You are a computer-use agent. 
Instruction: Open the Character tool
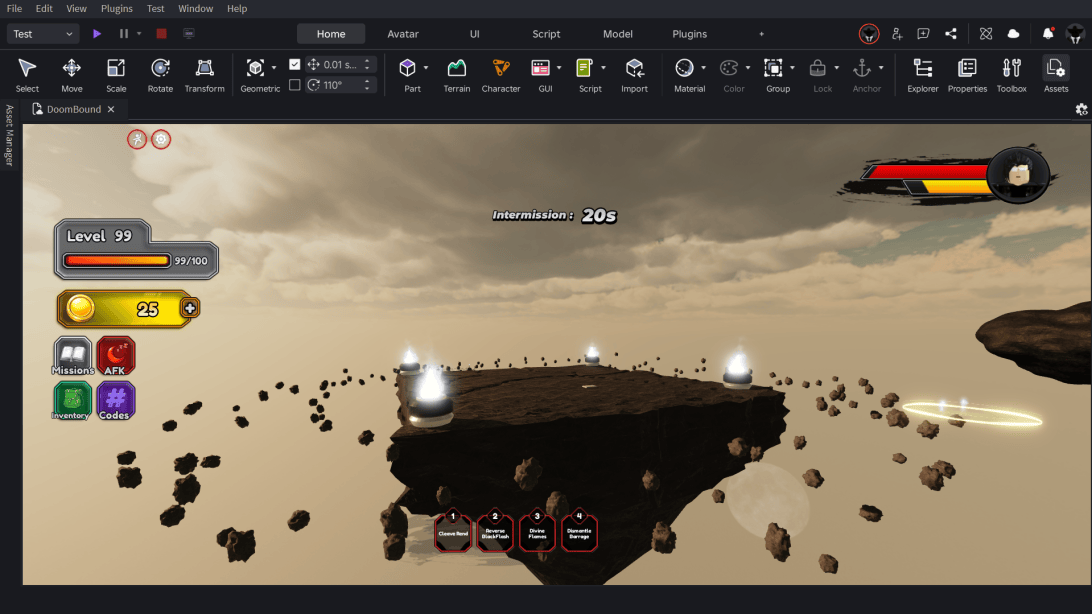pos(501,74)
